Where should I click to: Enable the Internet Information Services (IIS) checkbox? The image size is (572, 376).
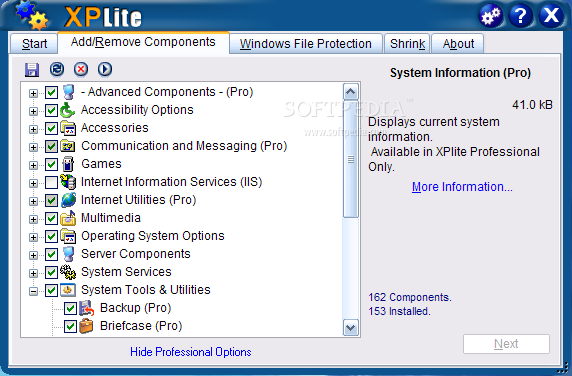coord(51,182)
